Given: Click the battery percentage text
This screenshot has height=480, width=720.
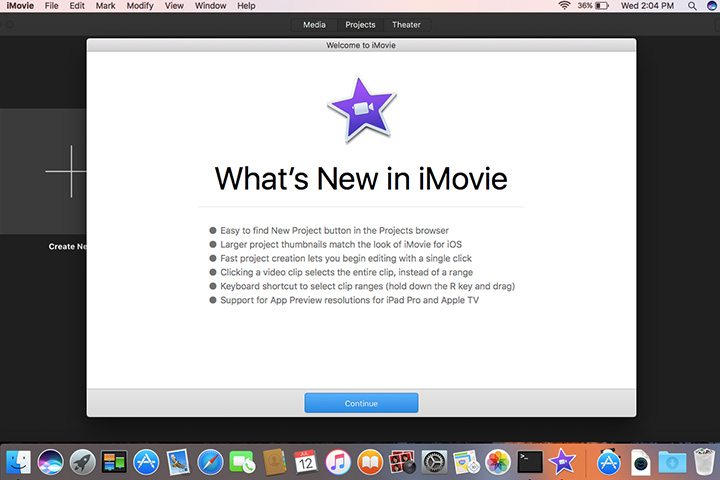Looking at the screenshot, I should [585, 6].
